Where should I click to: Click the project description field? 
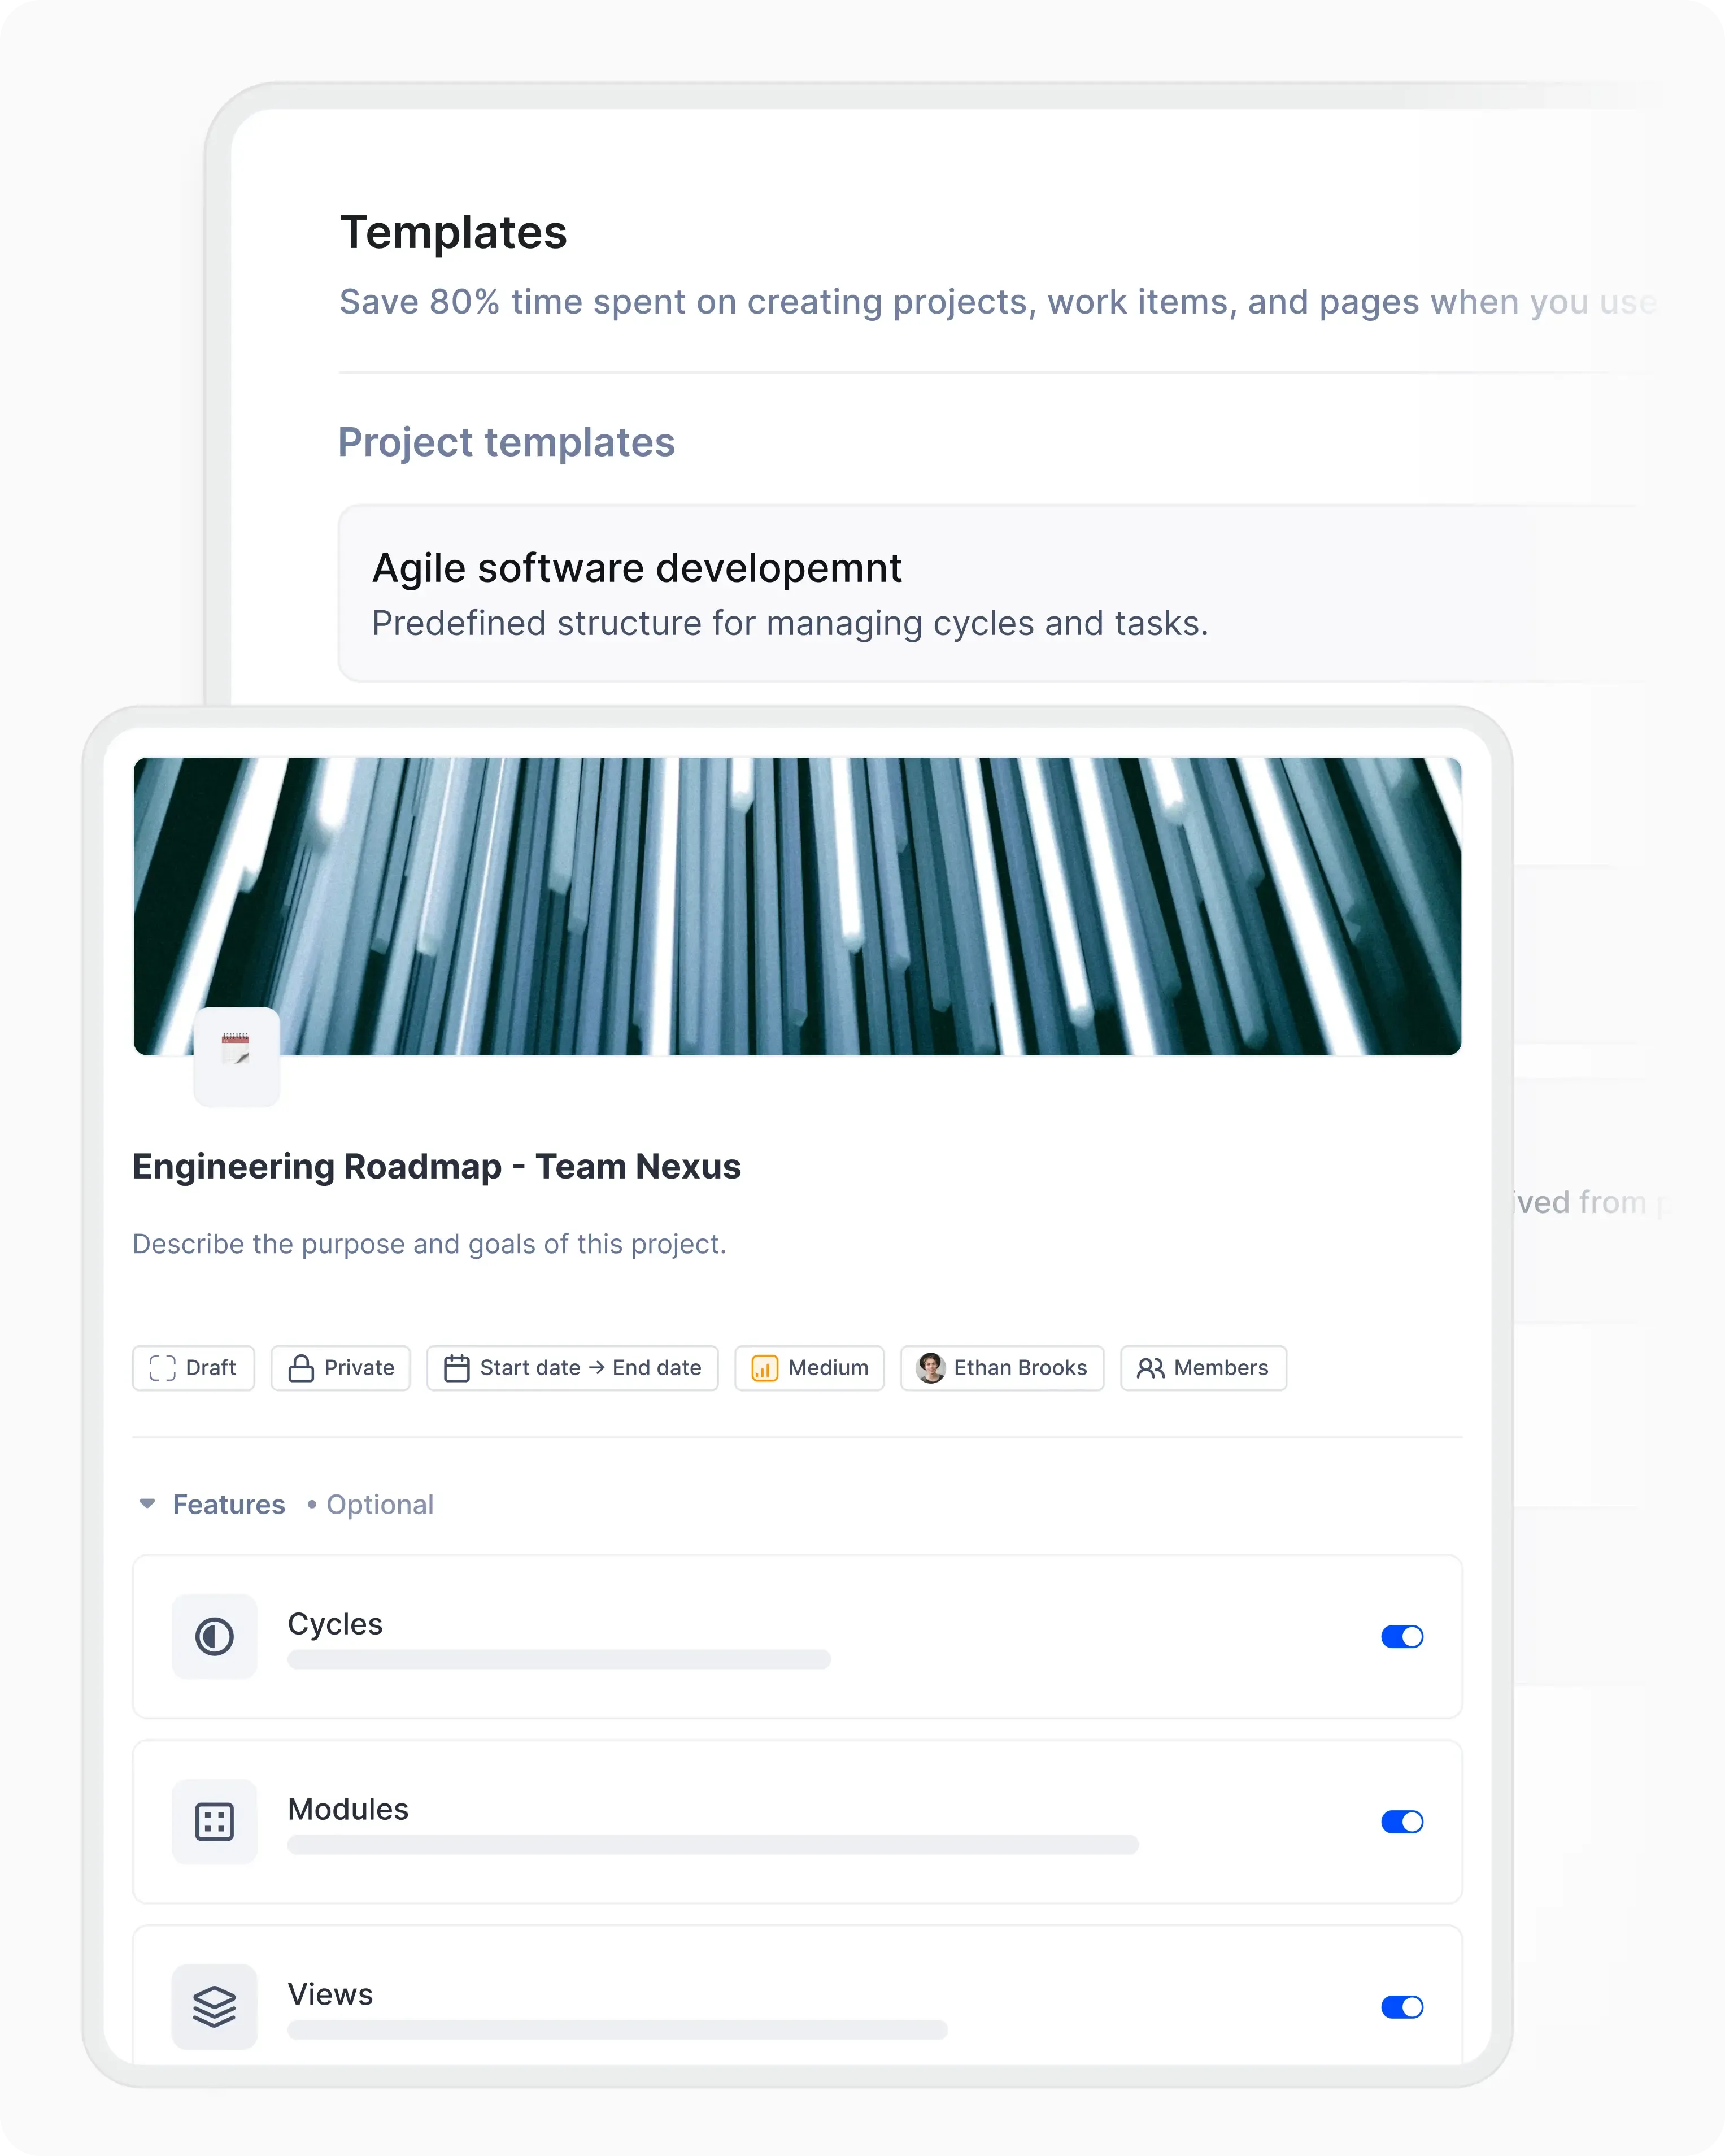click(429, 1243)
